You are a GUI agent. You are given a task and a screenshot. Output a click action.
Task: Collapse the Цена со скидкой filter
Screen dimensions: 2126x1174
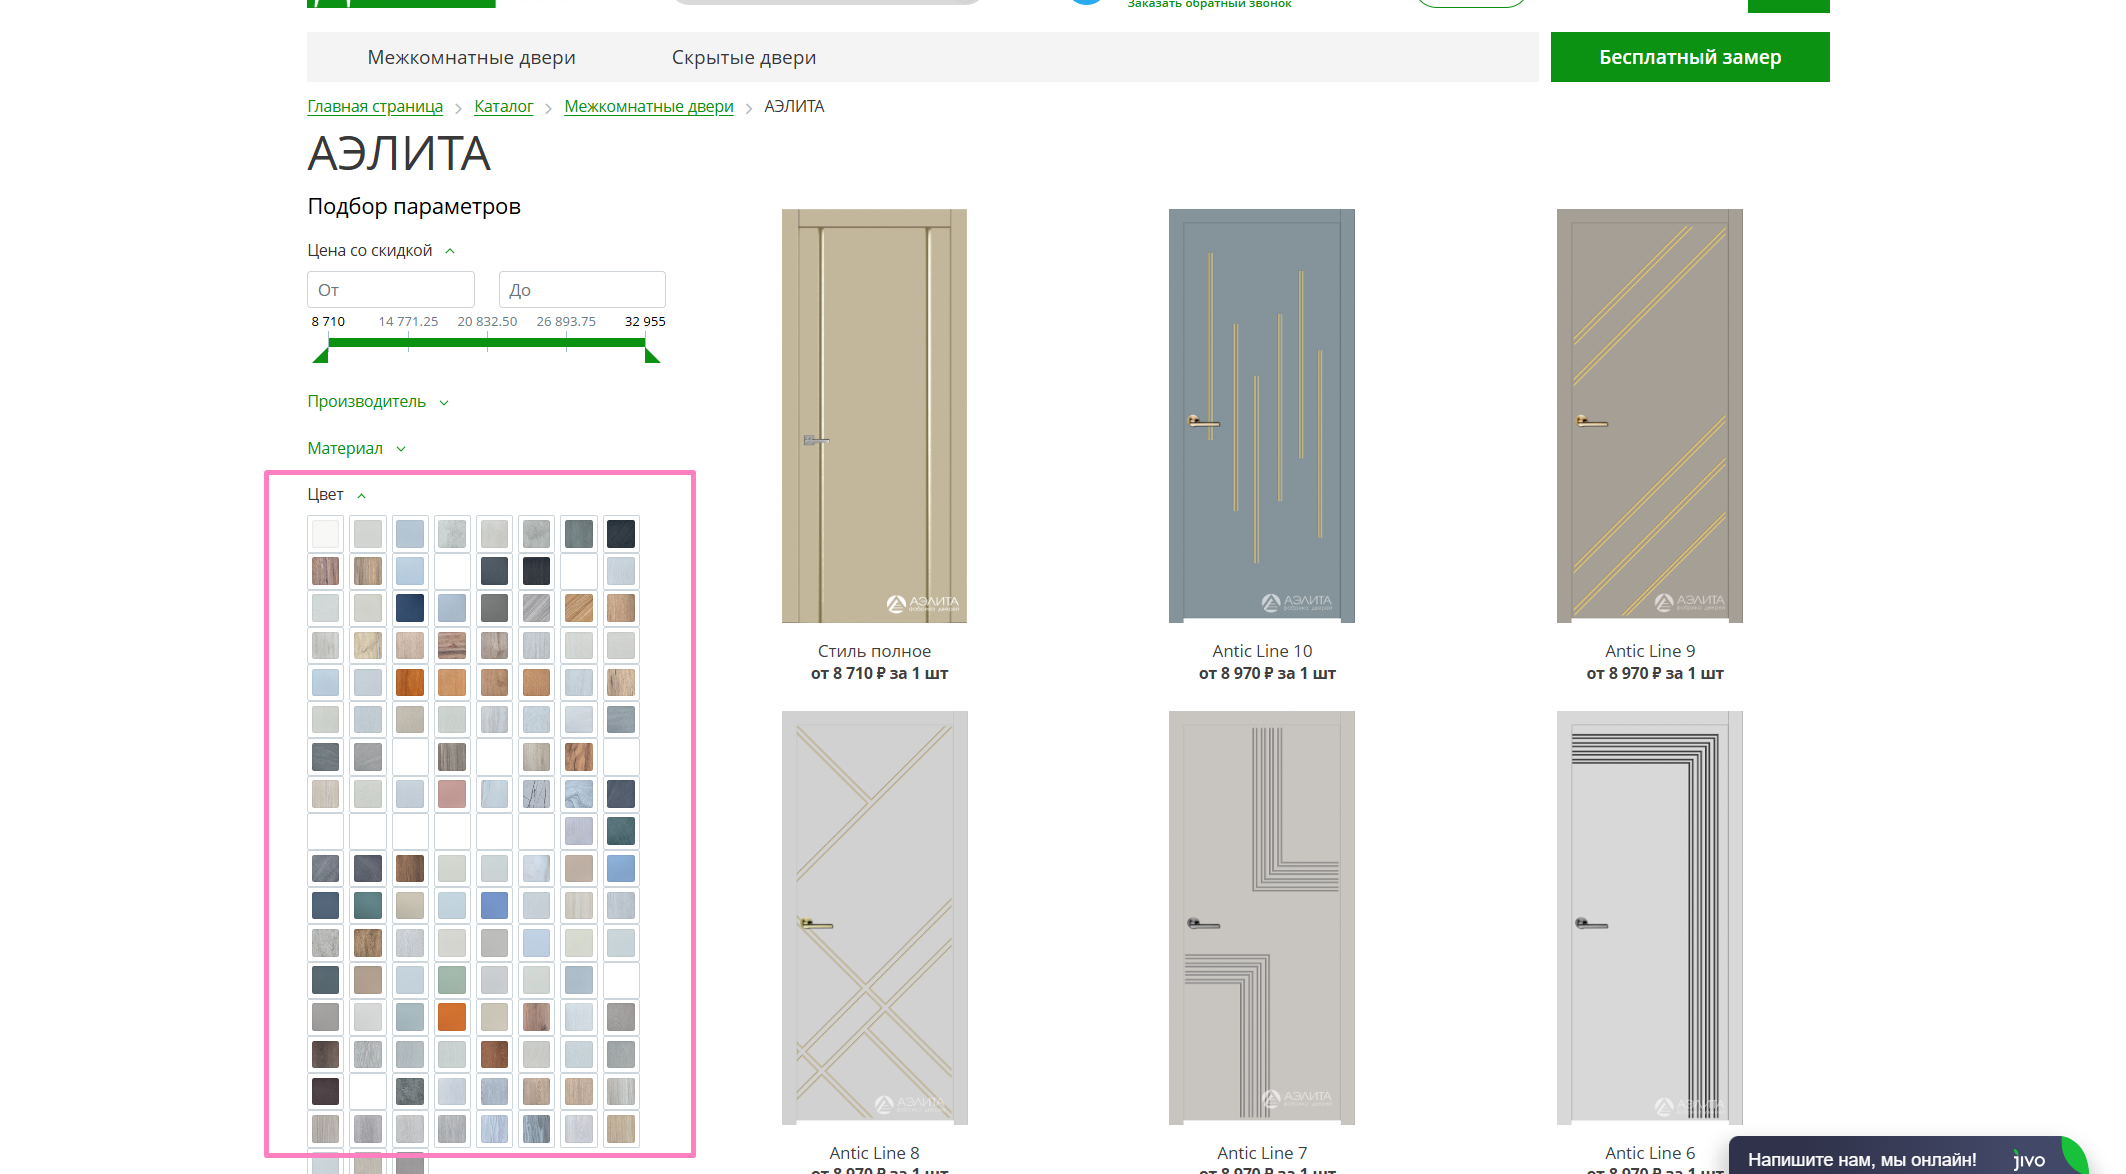[381, 250]
